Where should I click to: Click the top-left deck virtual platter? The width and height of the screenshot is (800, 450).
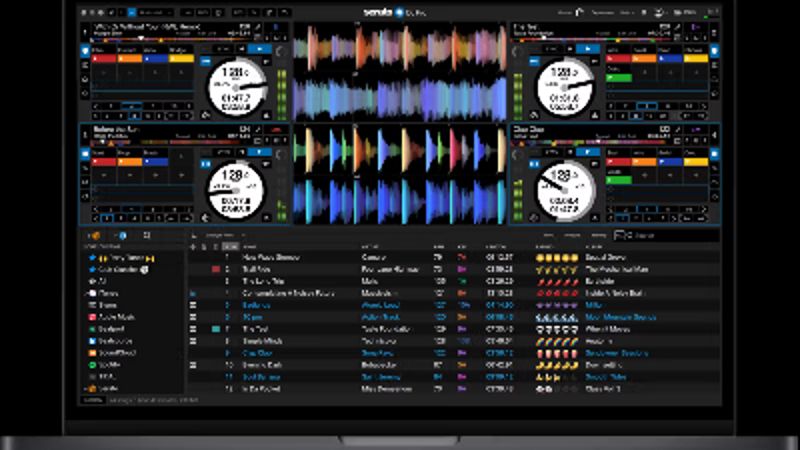pyautogui.click(x=236, y=87)
